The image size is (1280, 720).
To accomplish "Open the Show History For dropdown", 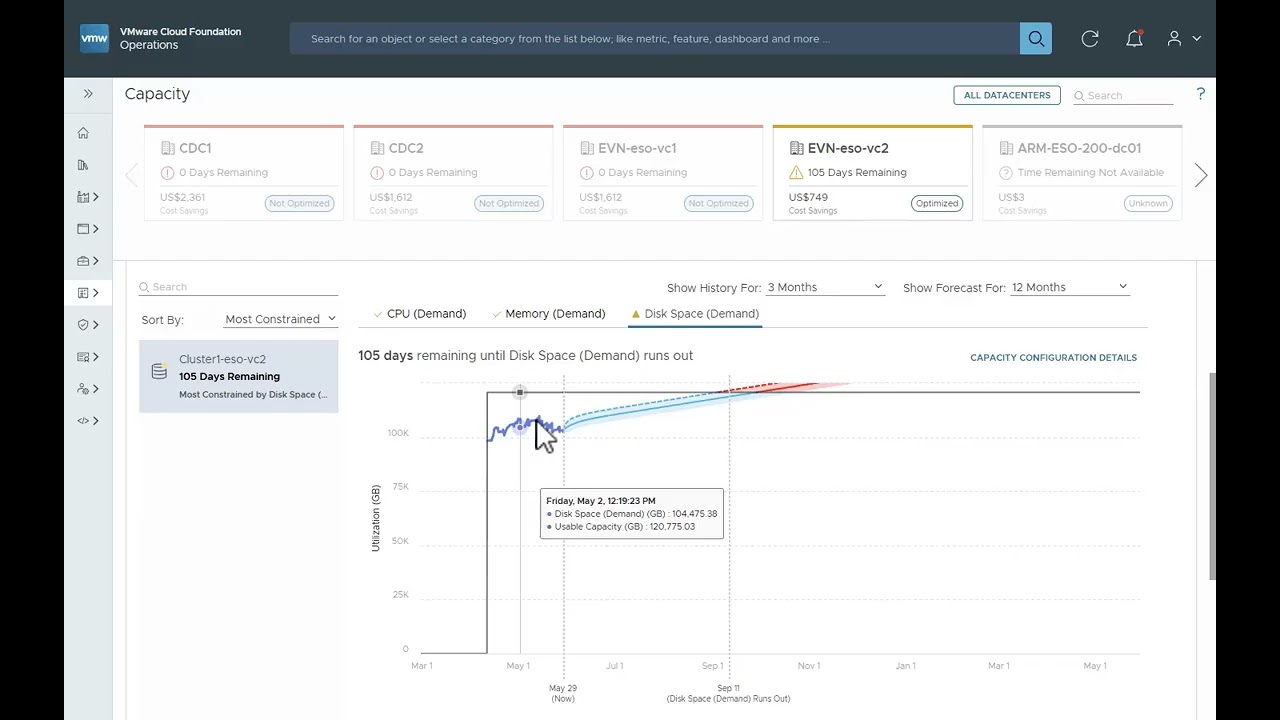I will (825, 288).
